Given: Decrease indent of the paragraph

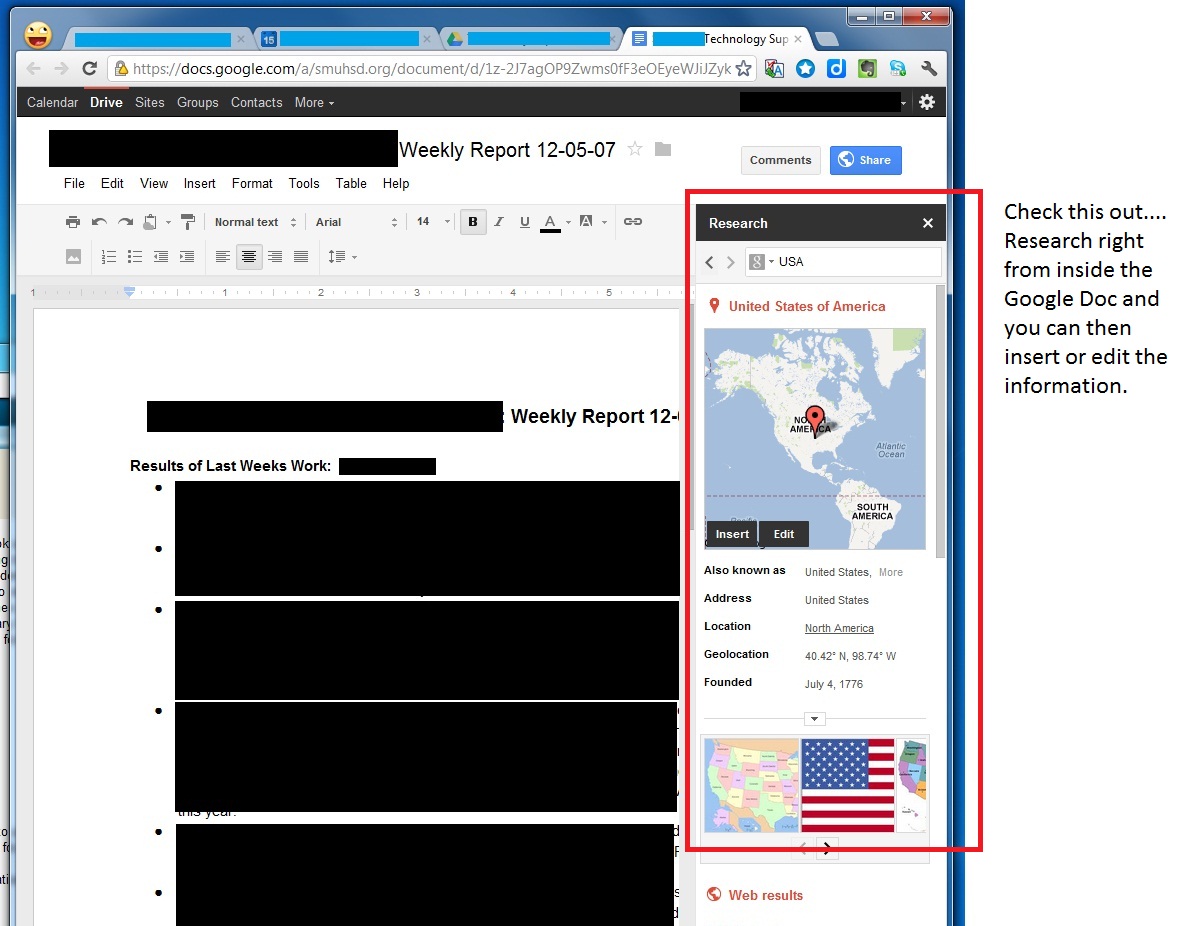Looking at the screenshot, I should [x=161, y=257].
